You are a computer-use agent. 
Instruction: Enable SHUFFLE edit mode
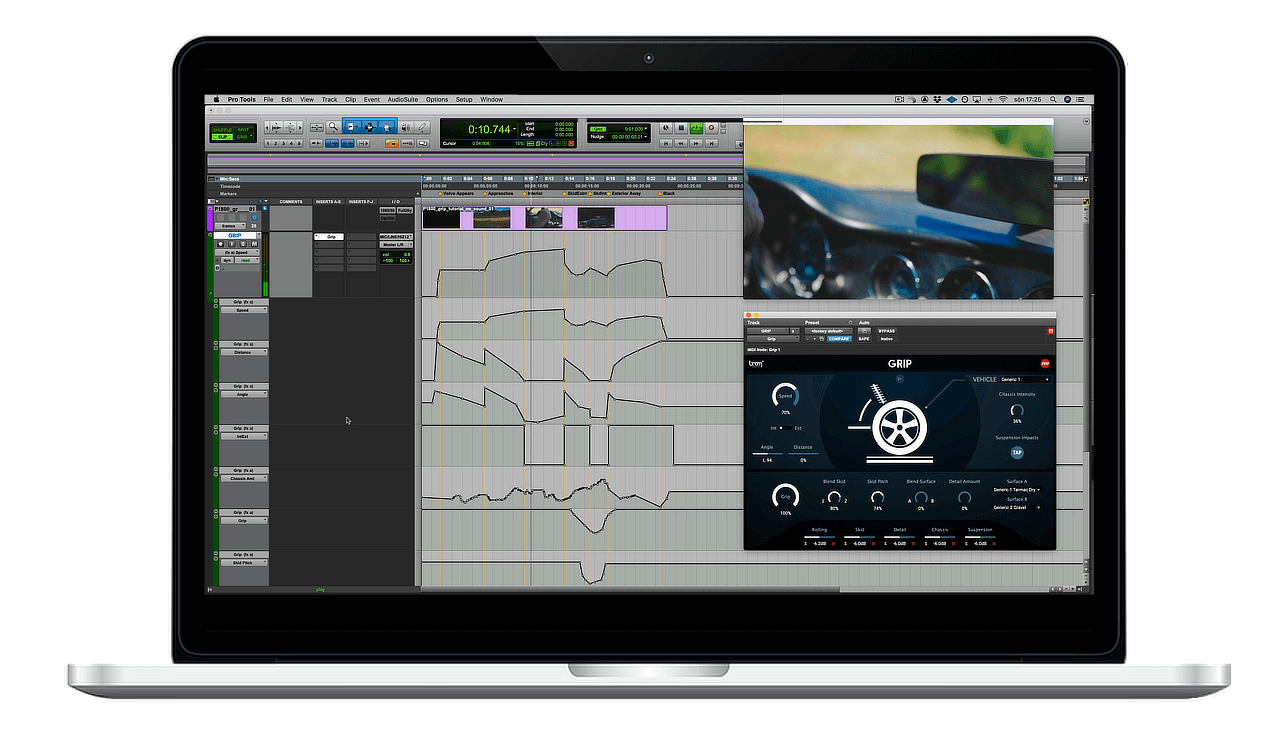pos(224,129)
